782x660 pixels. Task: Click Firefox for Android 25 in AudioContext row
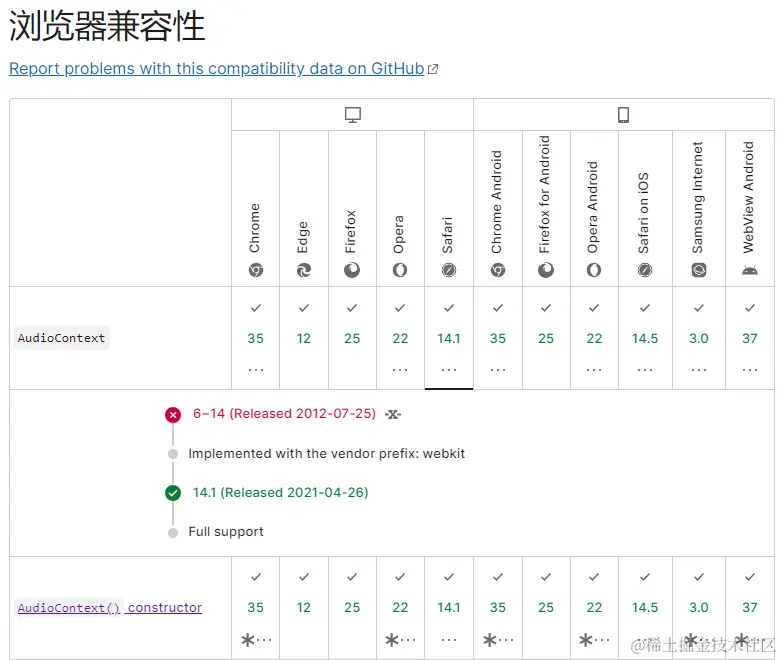pos(546,338)
